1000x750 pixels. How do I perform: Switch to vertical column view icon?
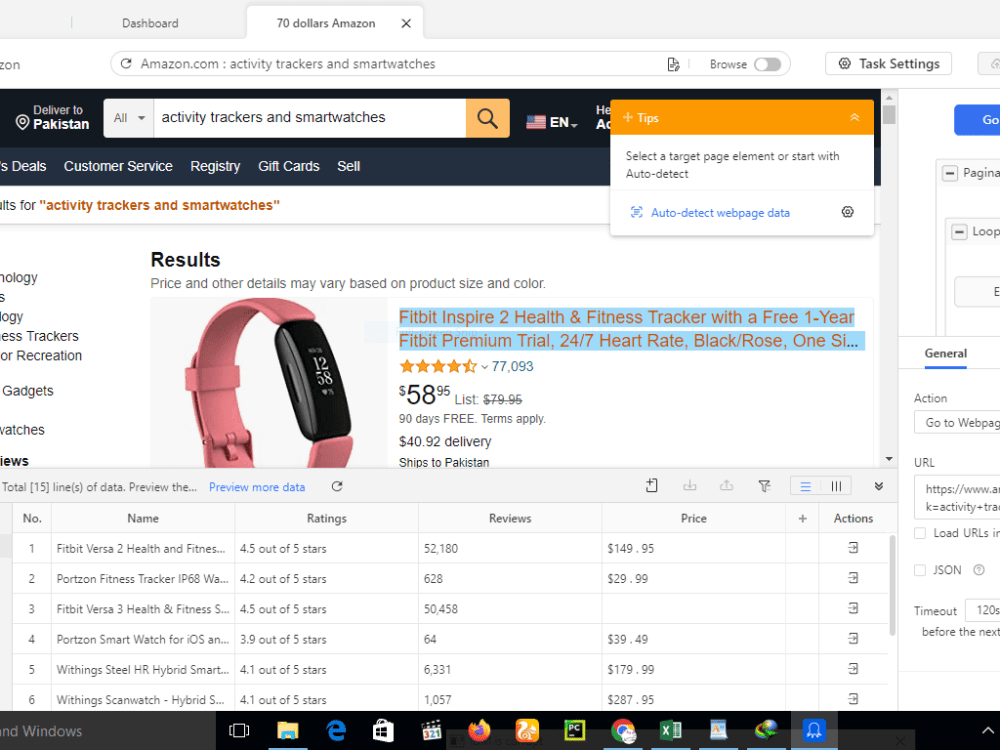836,487
